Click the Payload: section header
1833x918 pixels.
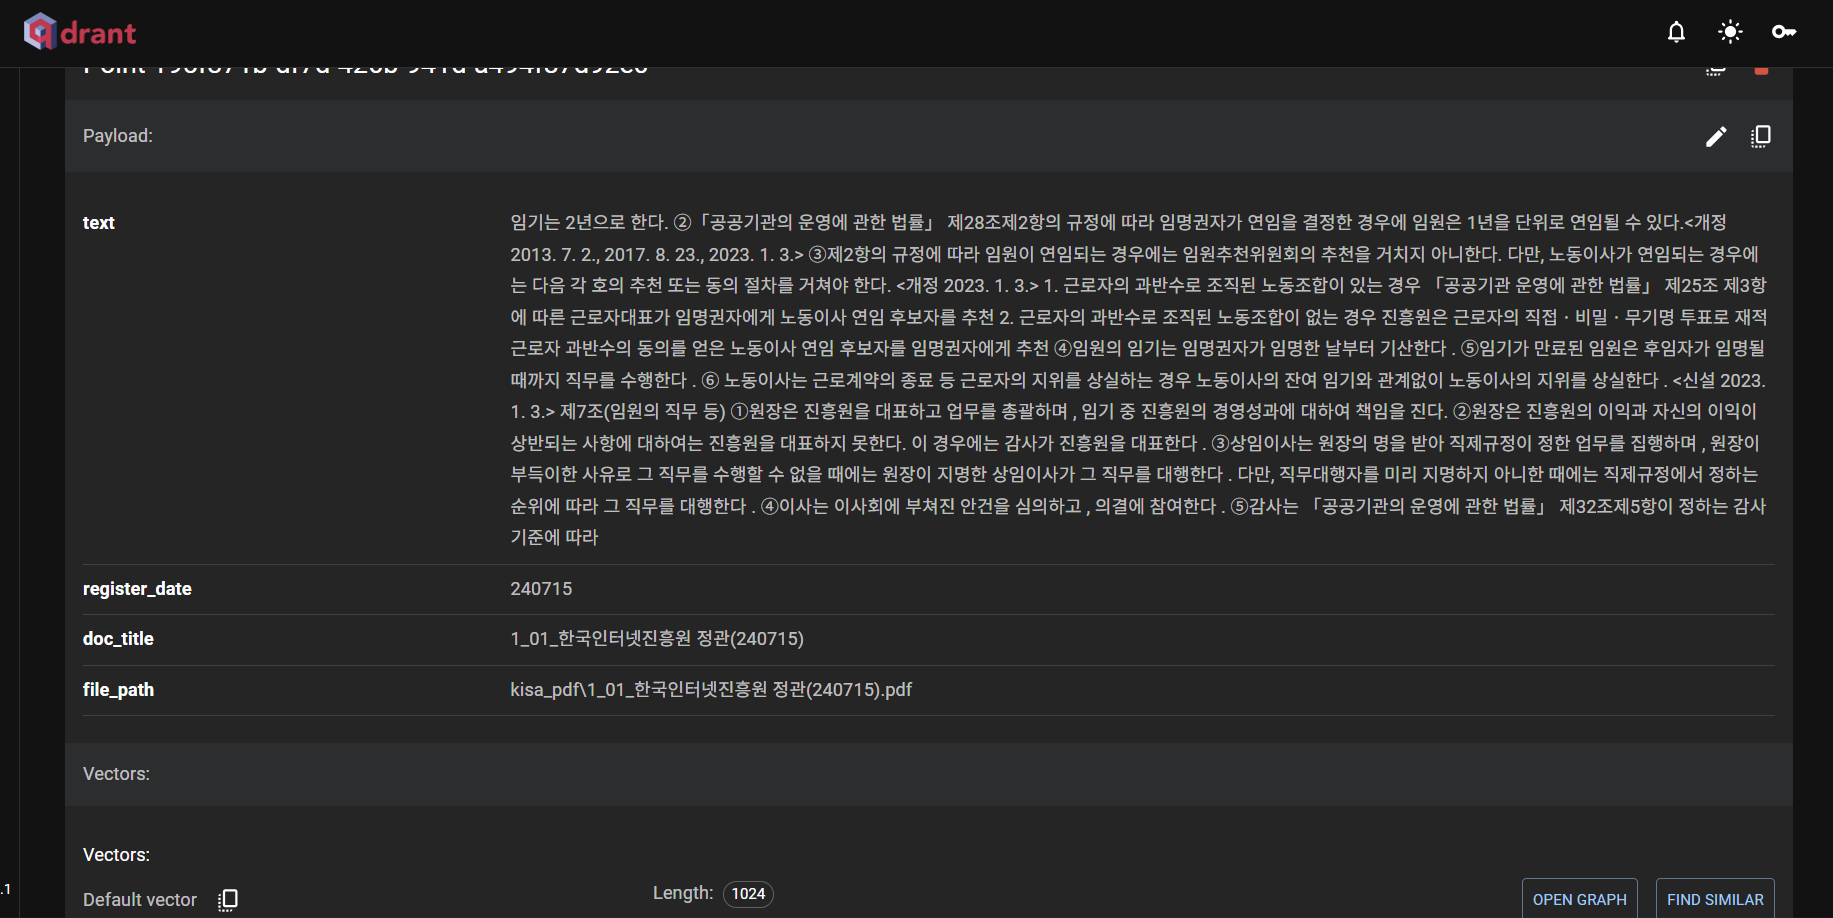118,136
